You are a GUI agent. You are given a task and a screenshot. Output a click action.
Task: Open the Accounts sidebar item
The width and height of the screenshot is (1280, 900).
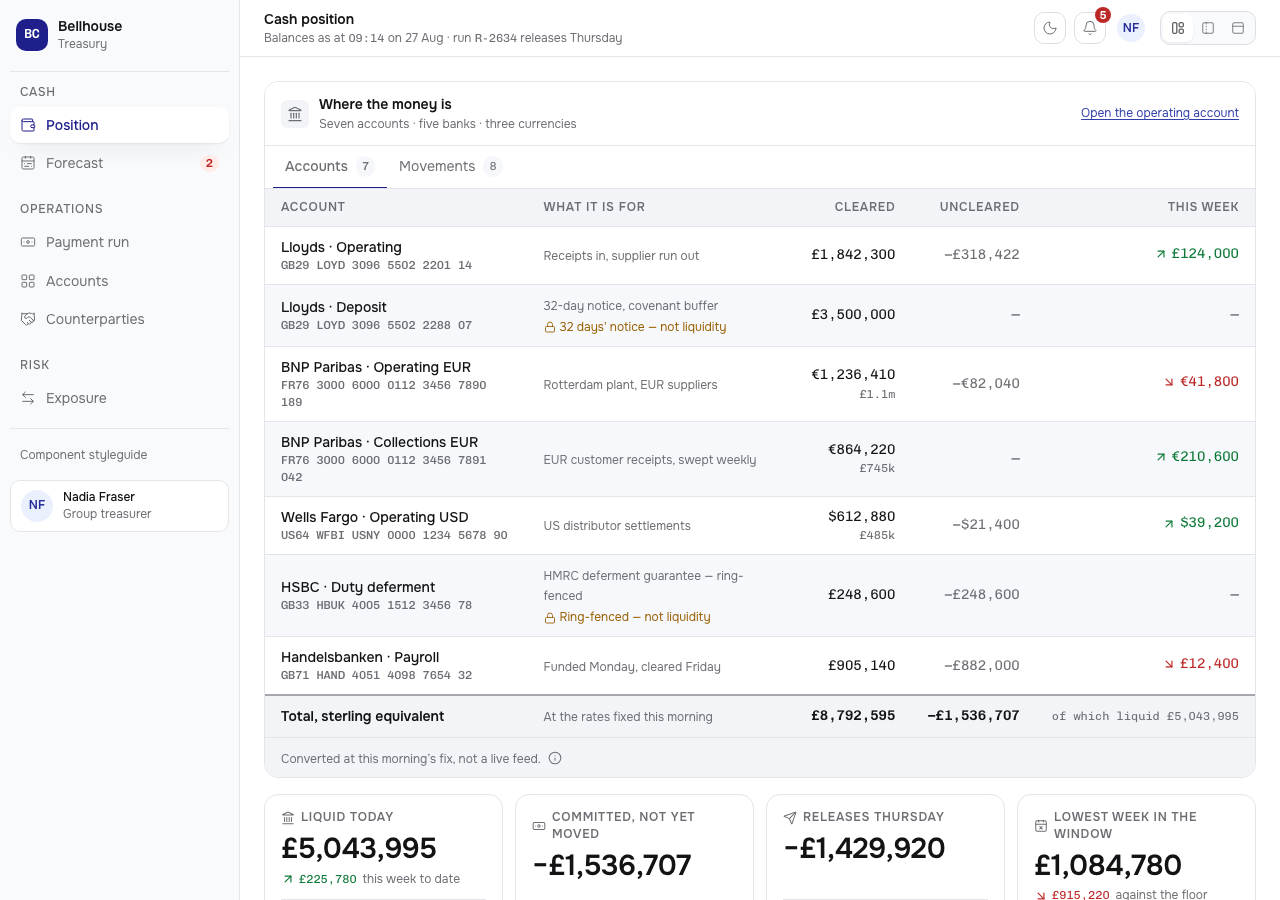click(119, 281)
